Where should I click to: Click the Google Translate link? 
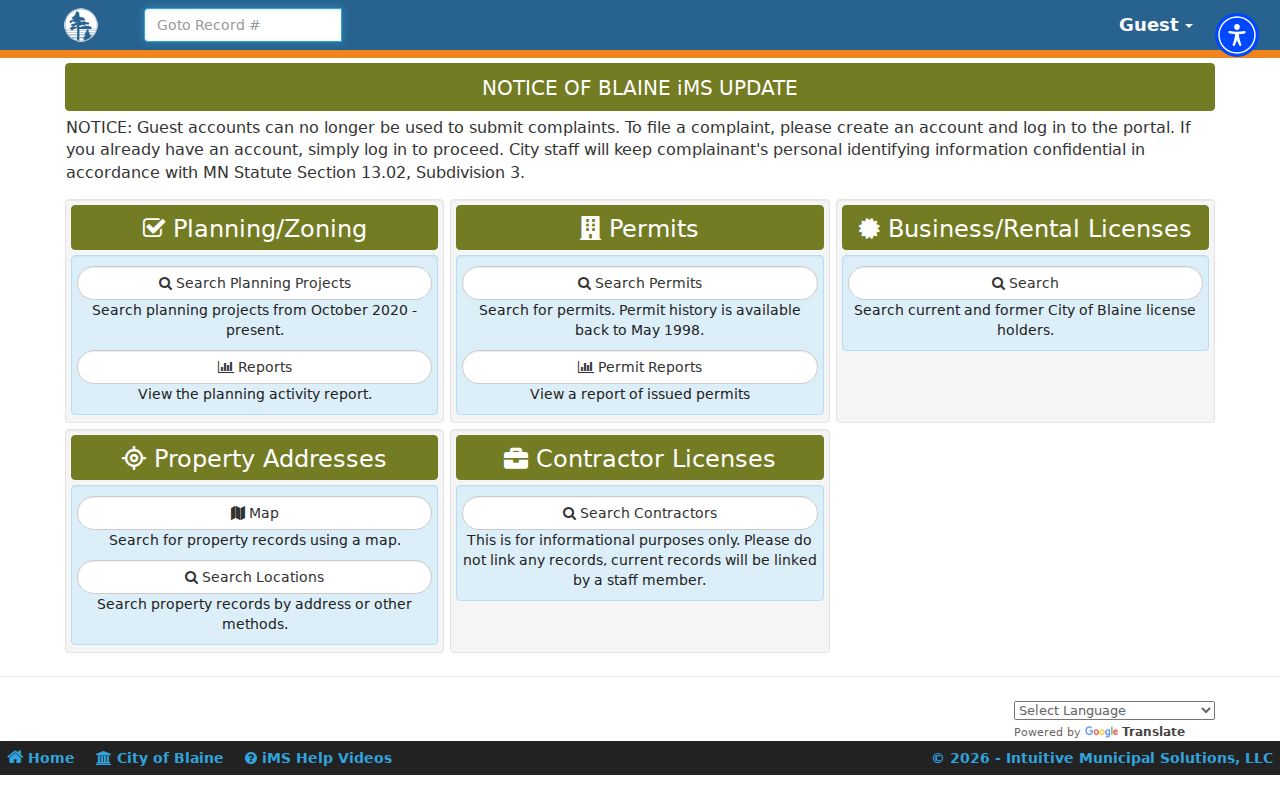click(x=1135, y=732)
